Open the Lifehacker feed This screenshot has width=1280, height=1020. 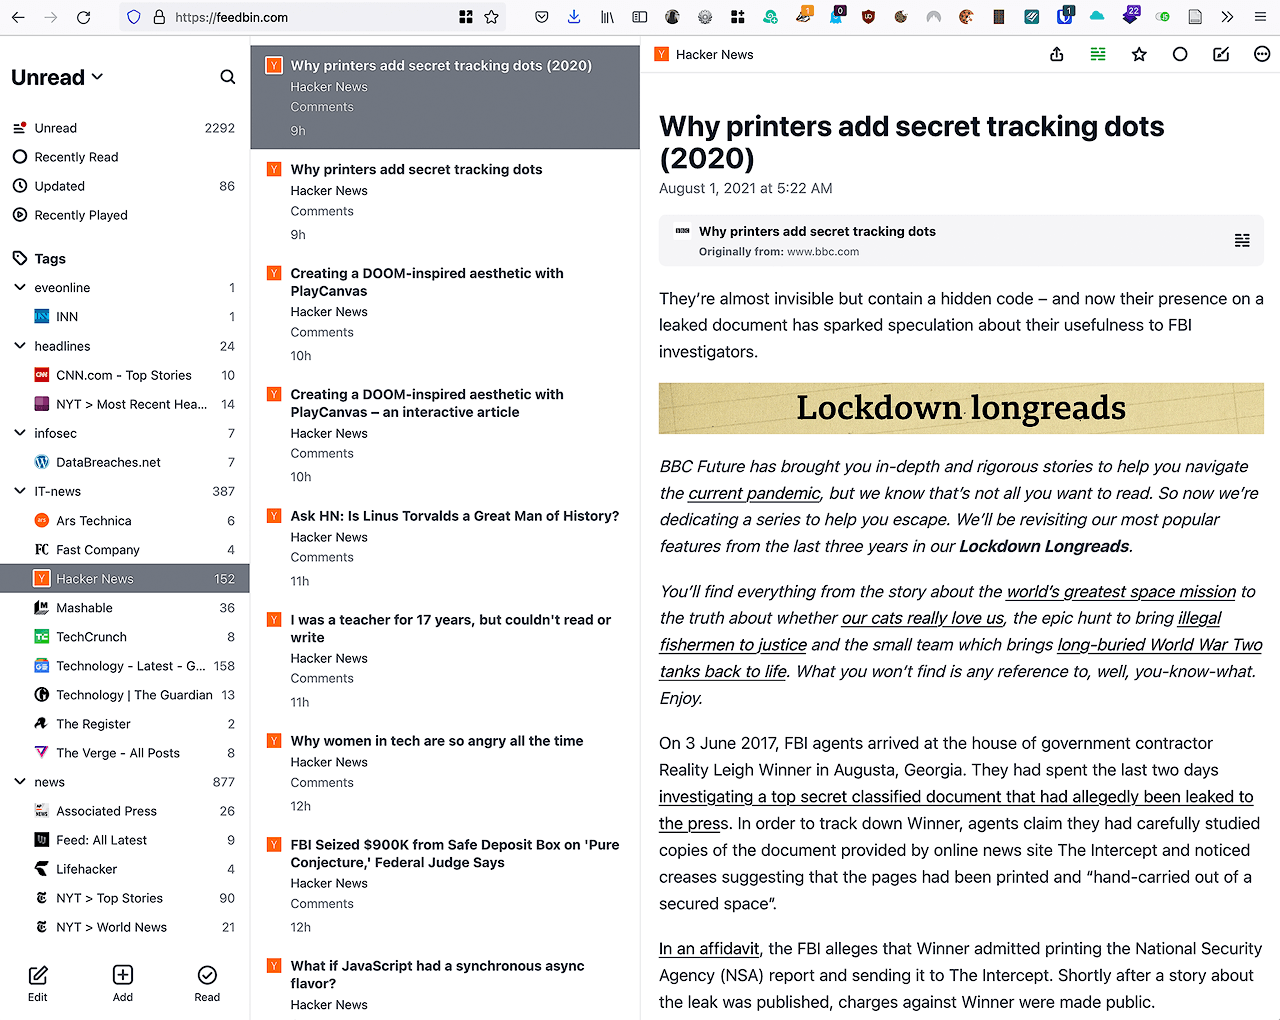124,869
